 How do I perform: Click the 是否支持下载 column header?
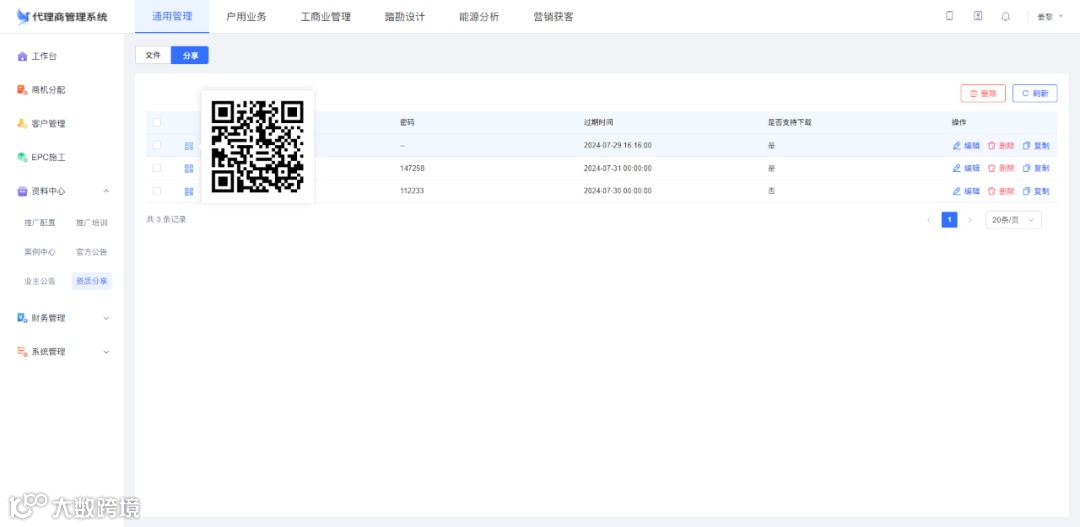click(790, 123)
